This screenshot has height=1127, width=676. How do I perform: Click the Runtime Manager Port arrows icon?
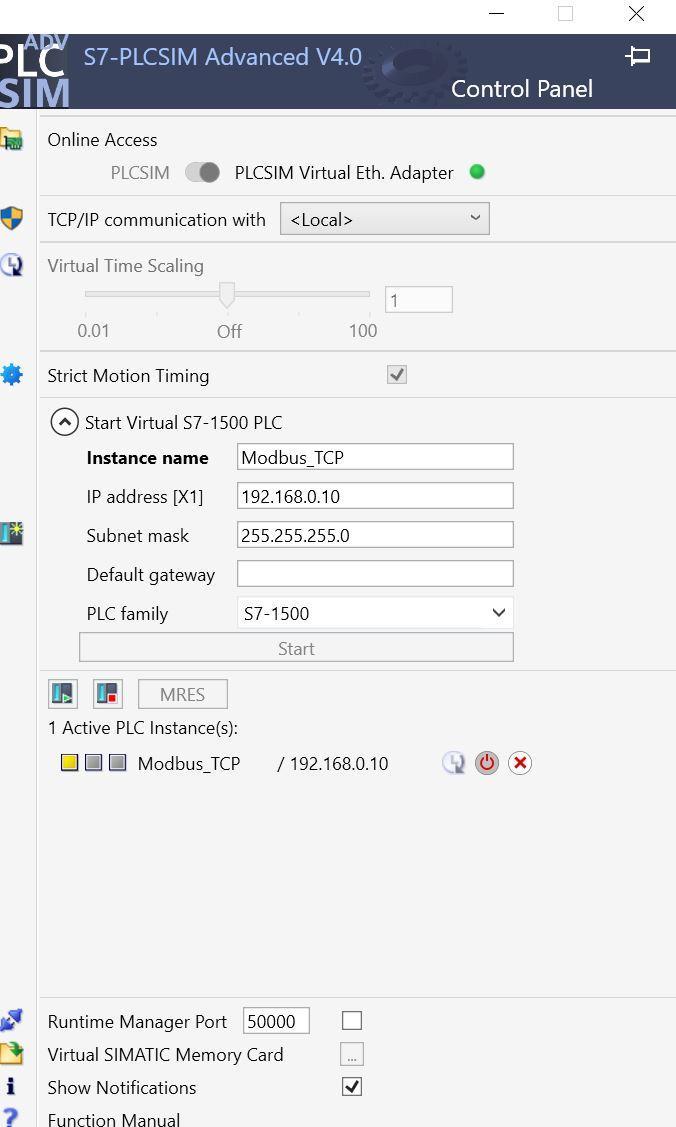click(x=11, y=1020)
